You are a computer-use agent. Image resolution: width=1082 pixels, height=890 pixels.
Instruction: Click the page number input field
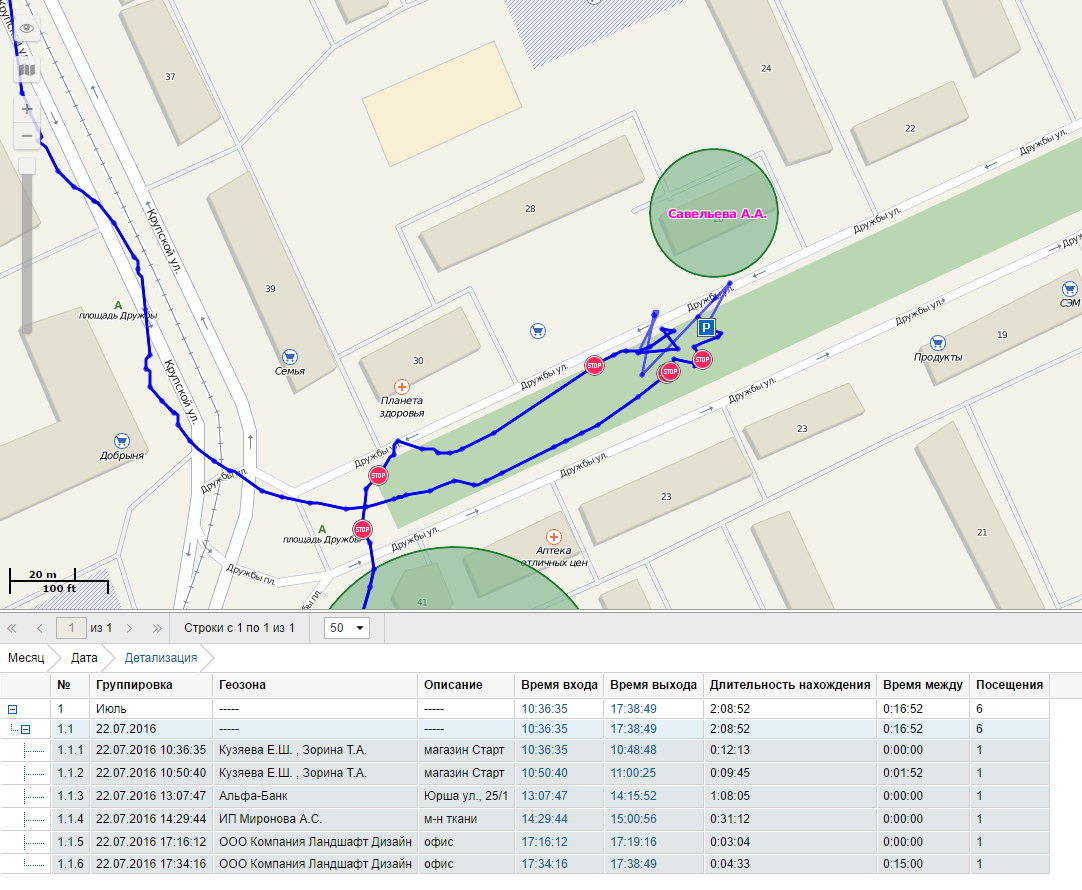coord(71,628)
